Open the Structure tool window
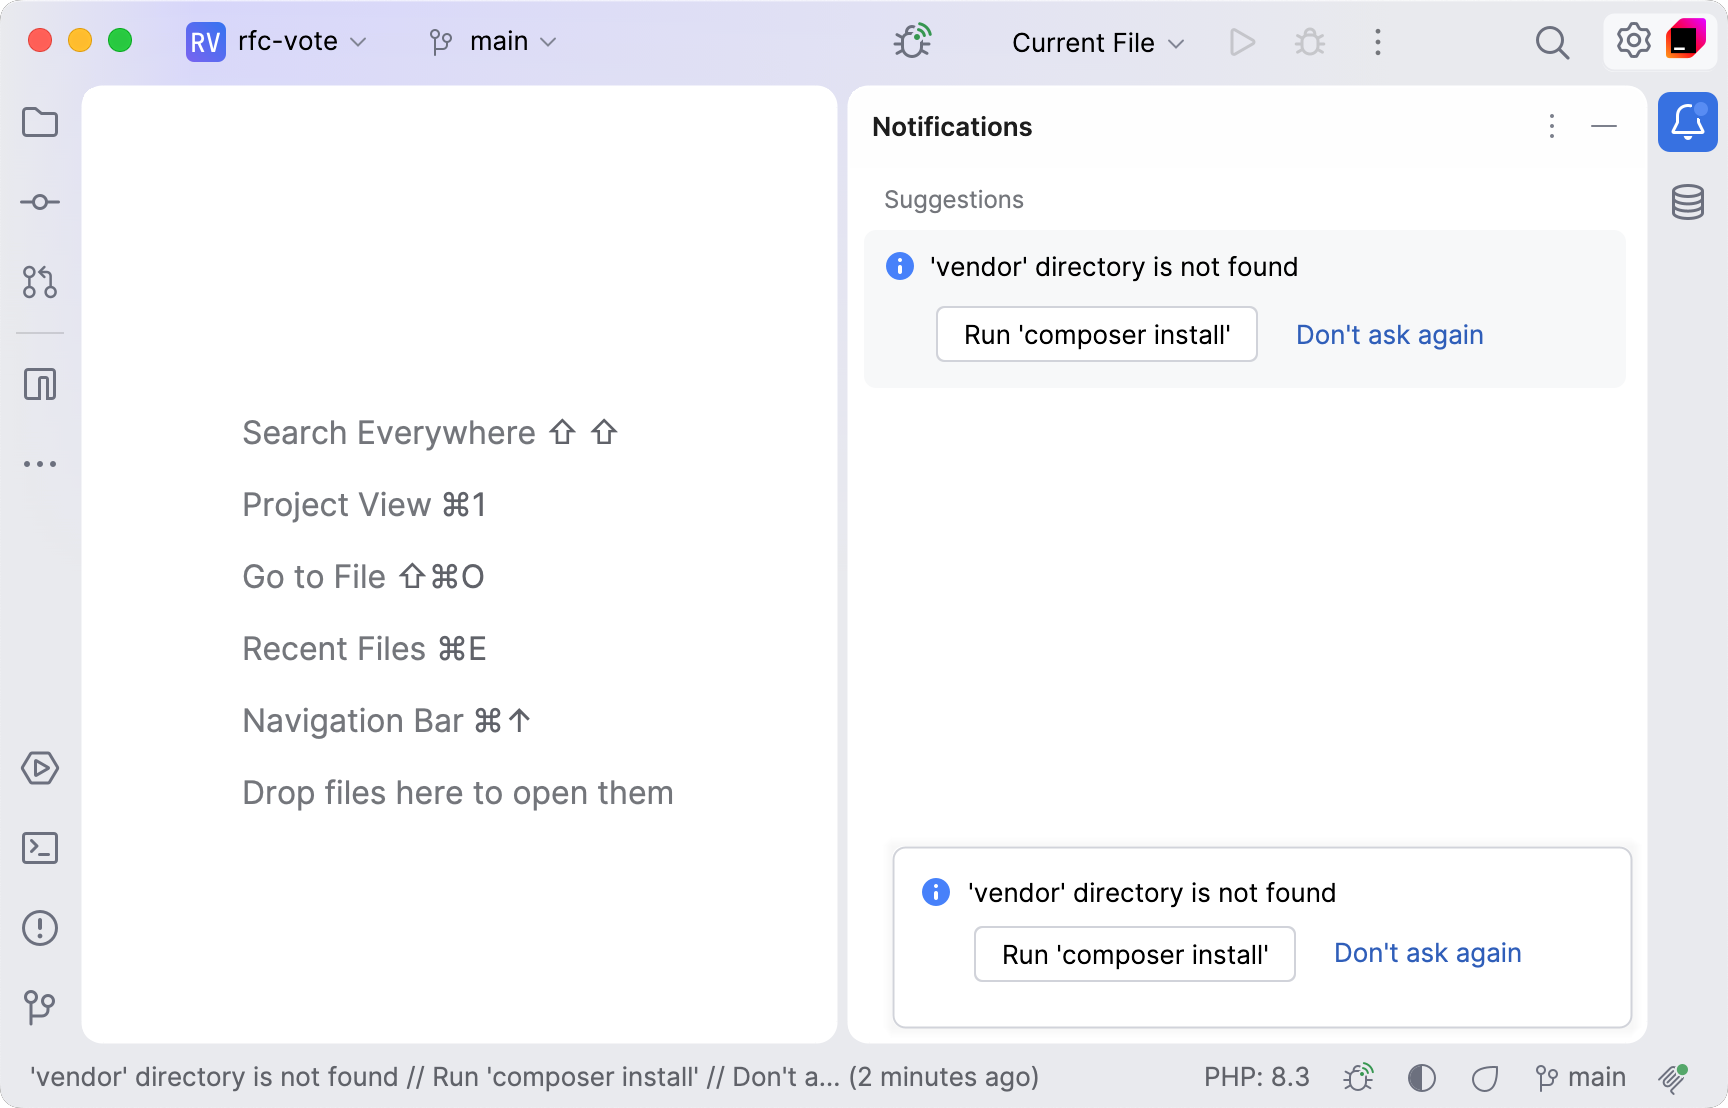Screen dimensions: 1728x1108 pos(40,384)
